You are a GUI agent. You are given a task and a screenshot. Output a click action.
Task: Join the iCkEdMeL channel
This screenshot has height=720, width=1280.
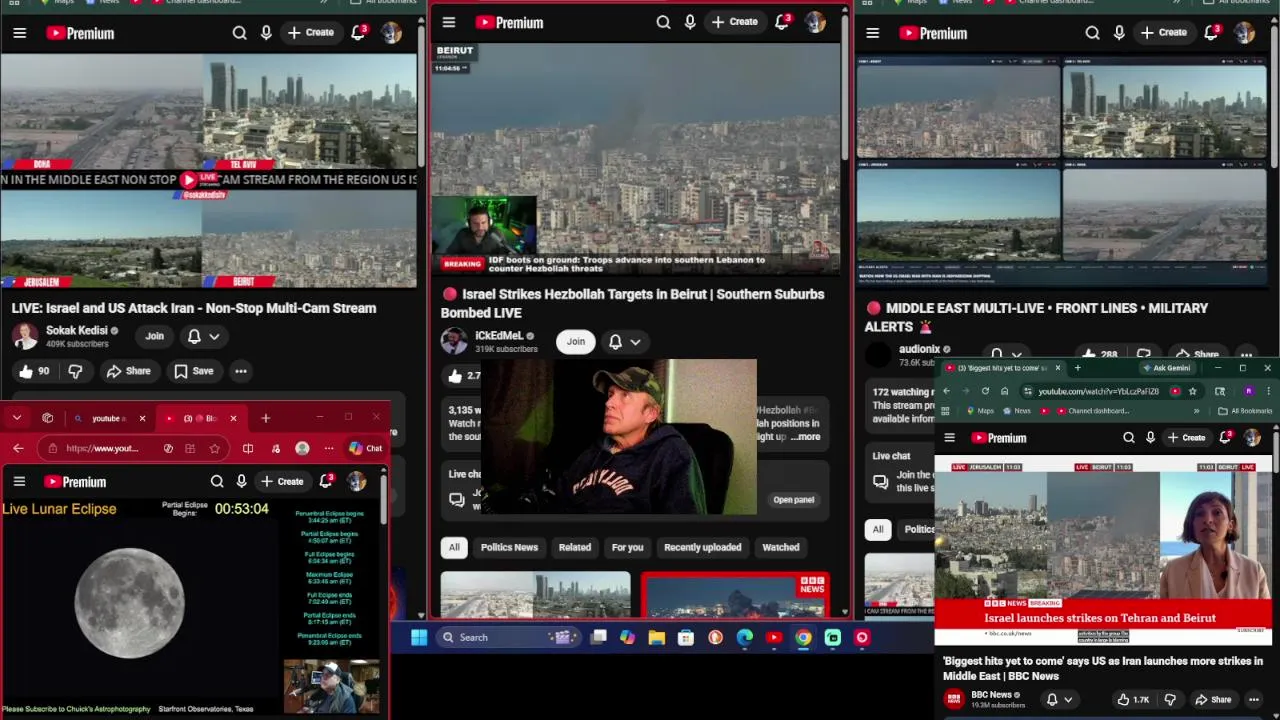[576, 342]
